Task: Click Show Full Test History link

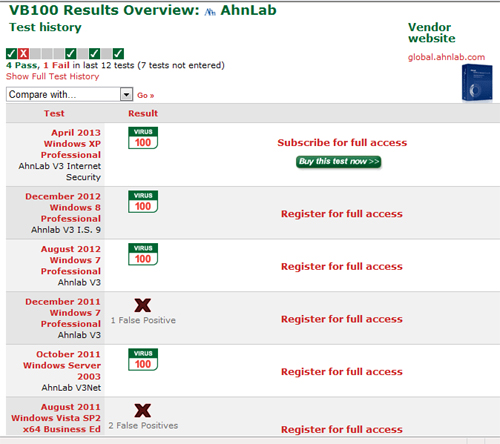Action: point(53,77)
